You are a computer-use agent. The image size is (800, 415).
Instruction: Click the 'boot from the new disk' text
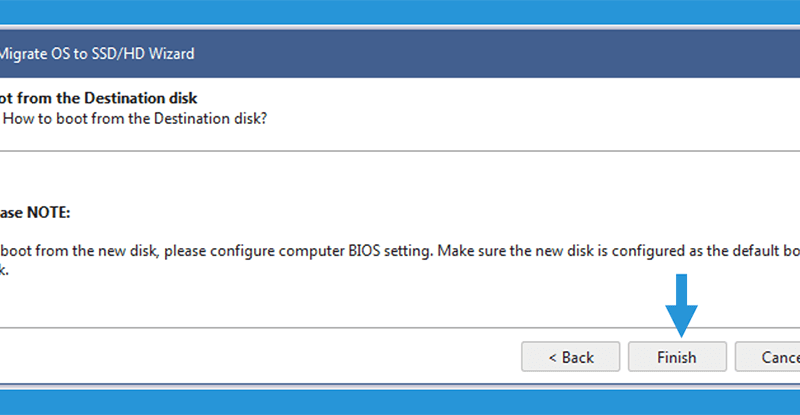[78, 251]
